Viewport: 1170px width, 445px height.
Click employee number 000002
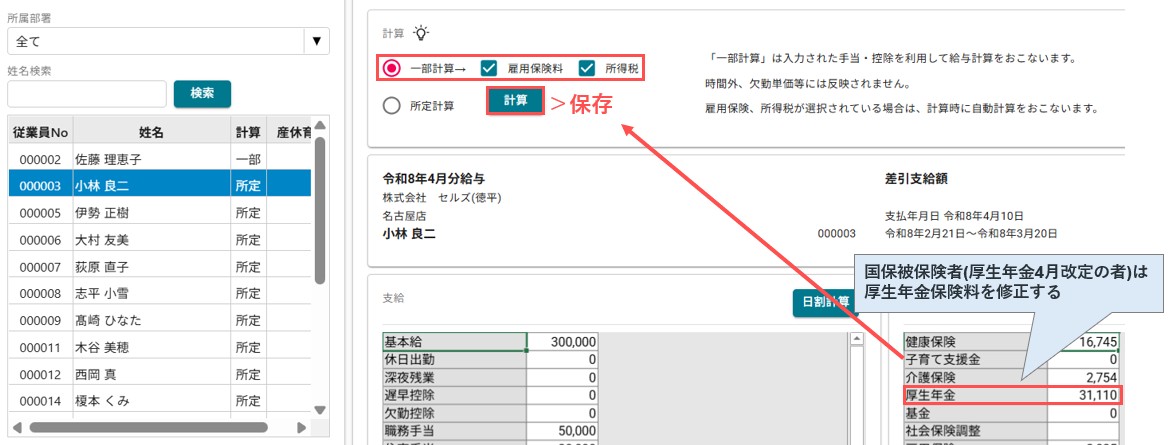(x=40, y=160)
